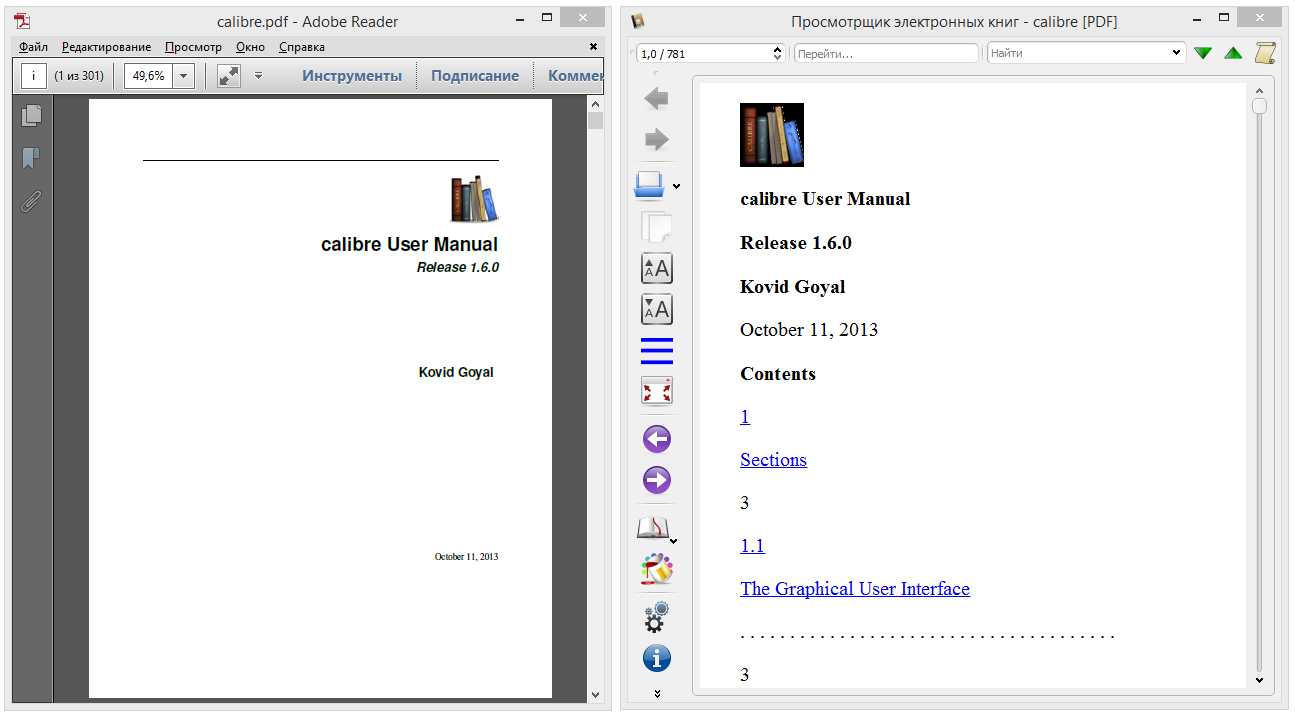Open the Подписание pane
This screenshot has width=1296, height=717.
(x=475, y=76)
